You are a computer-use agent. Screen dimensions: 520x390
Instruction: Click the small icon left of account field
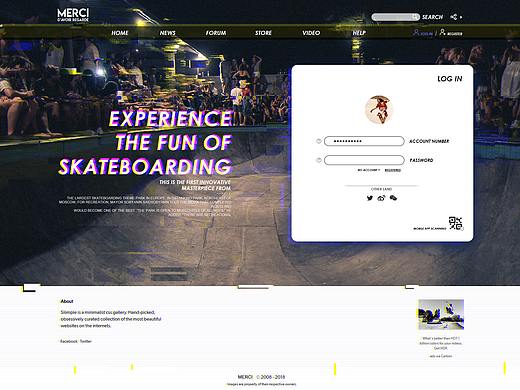pyautogui.click(x=319, y=141)
